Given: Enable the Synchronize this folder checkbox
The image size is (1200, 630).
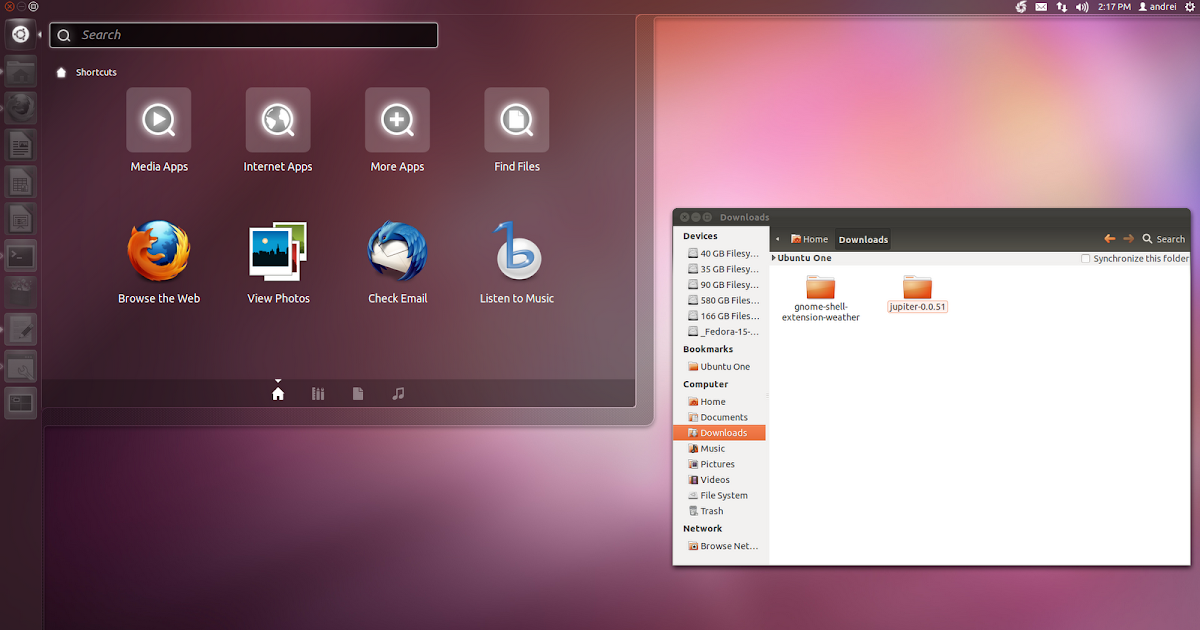Looking at the screenshot, I should click(x=1086, y=259).
